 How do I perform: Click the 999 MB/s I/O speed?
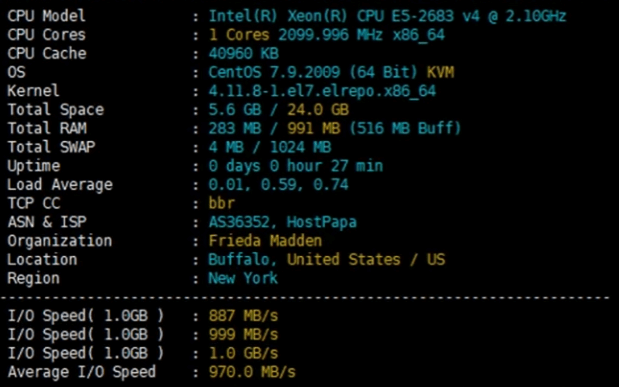click(x=243, y=334)
